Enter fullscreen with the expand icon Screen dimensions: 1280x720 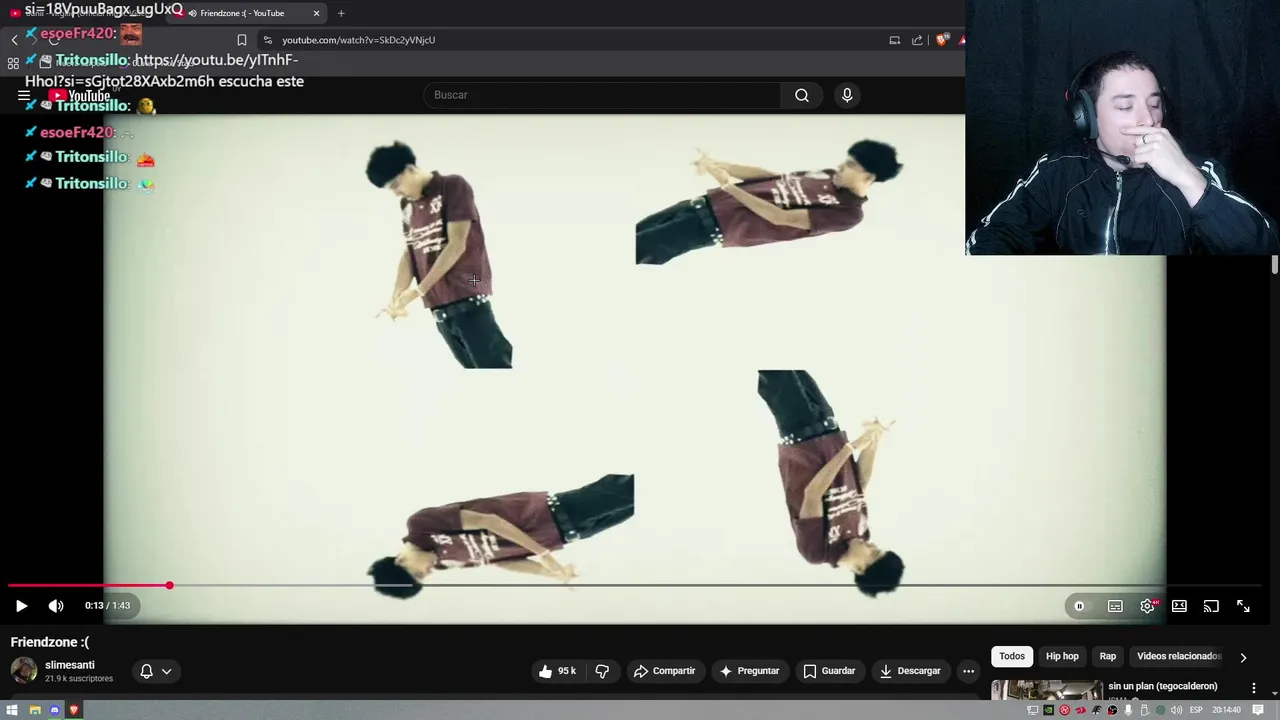click(x=1243, y=606)
